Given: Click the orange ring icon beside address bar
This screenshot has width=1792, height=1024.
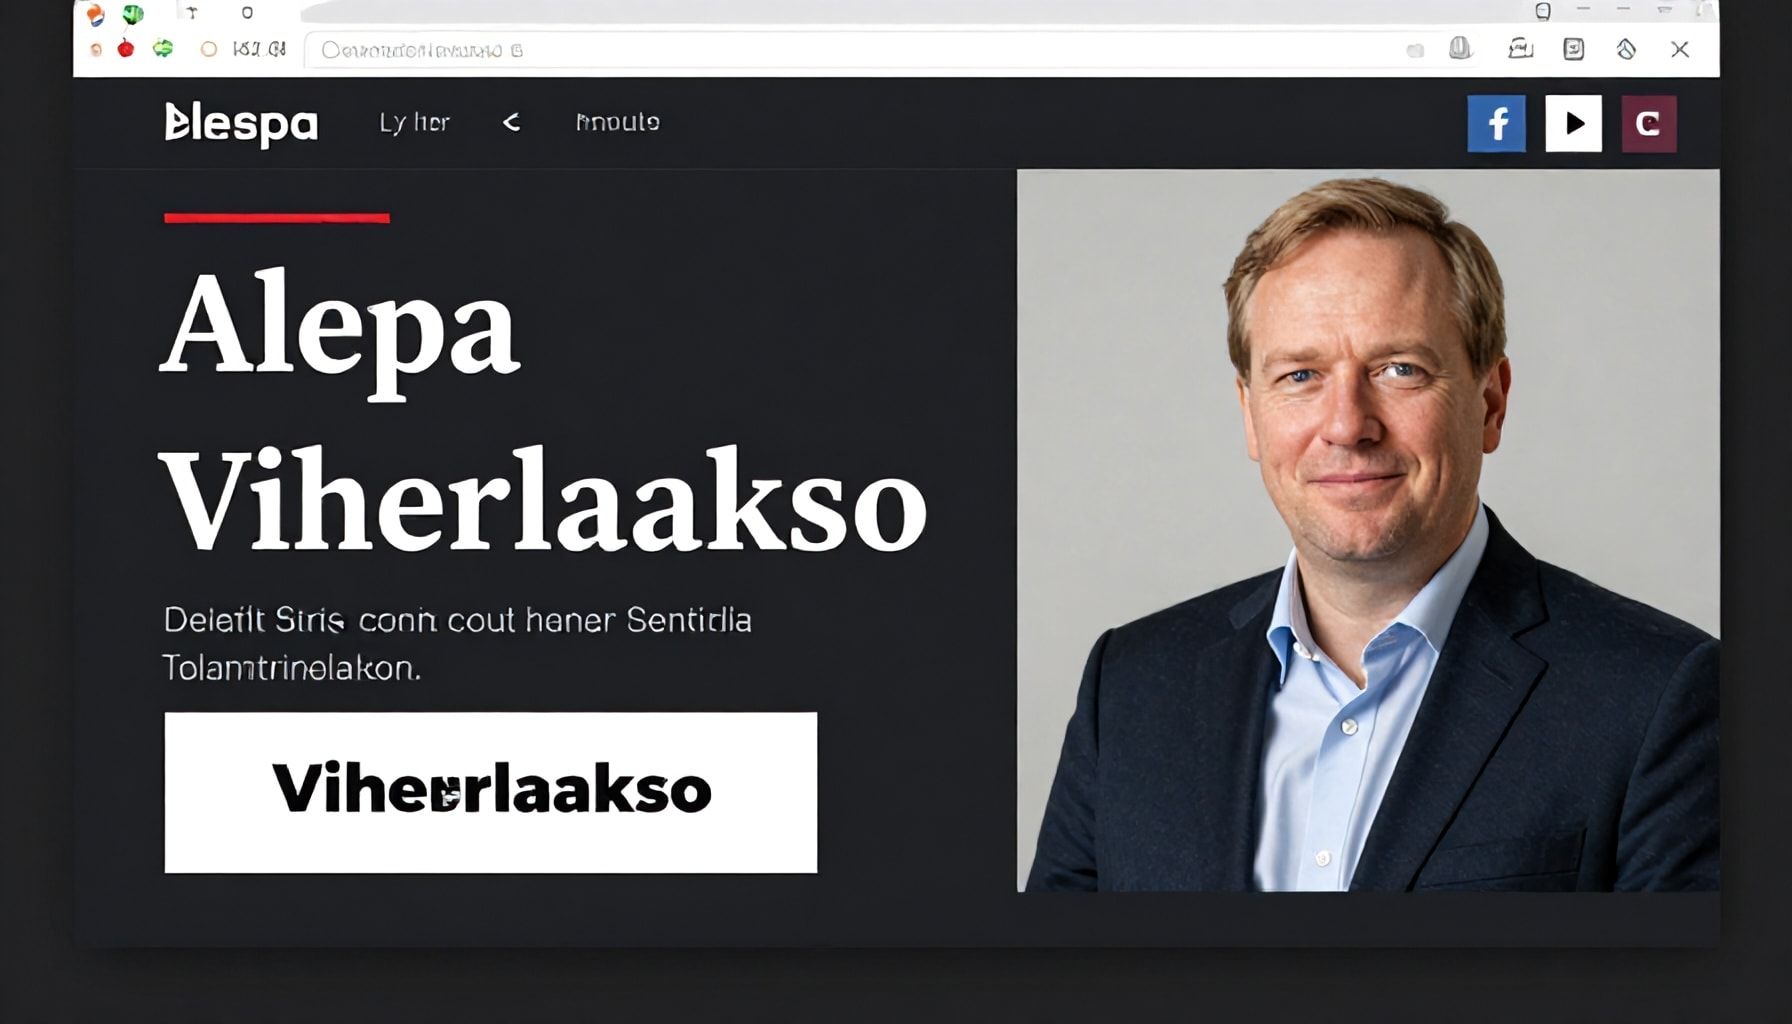Looking at the screenshot, I should (208, 49).
